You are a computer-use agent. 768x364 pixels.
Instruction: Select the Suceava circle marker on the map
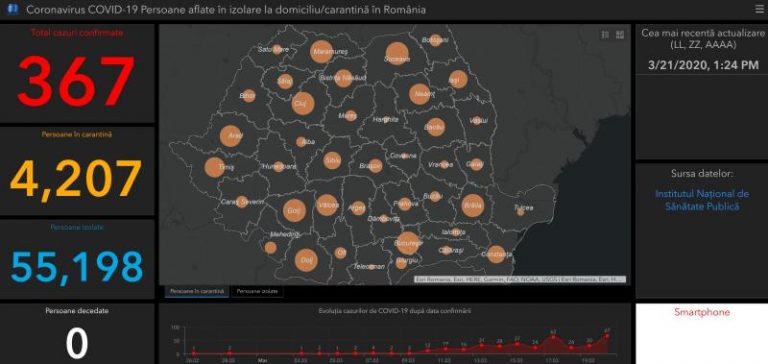click(x=397, y=54)
